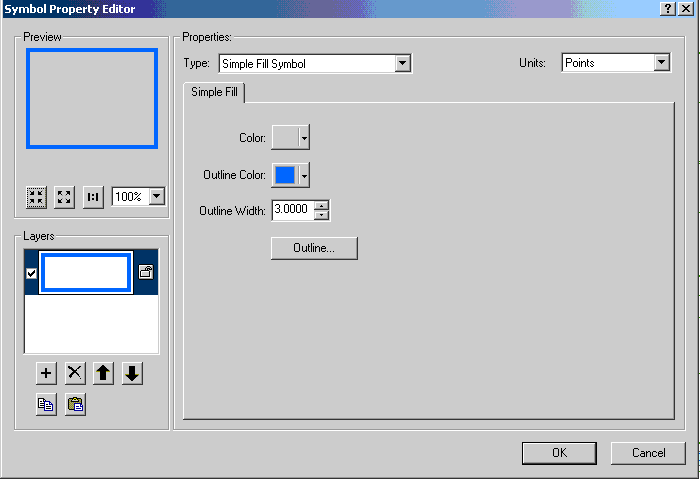The width and height of the screenshot is (700, 479).
Task: Open the preview zoom percentage dropdown
Action: pyautogui.click(x=157, y=196)
